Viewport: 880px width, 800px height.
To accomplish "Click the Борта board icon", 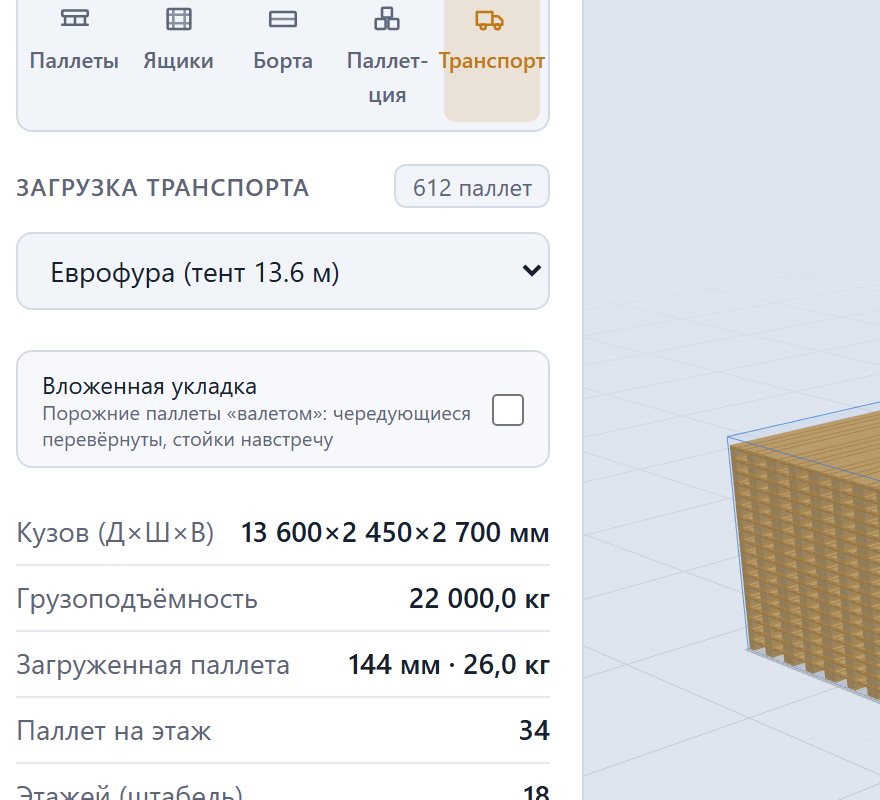I will tap(283, 19).
